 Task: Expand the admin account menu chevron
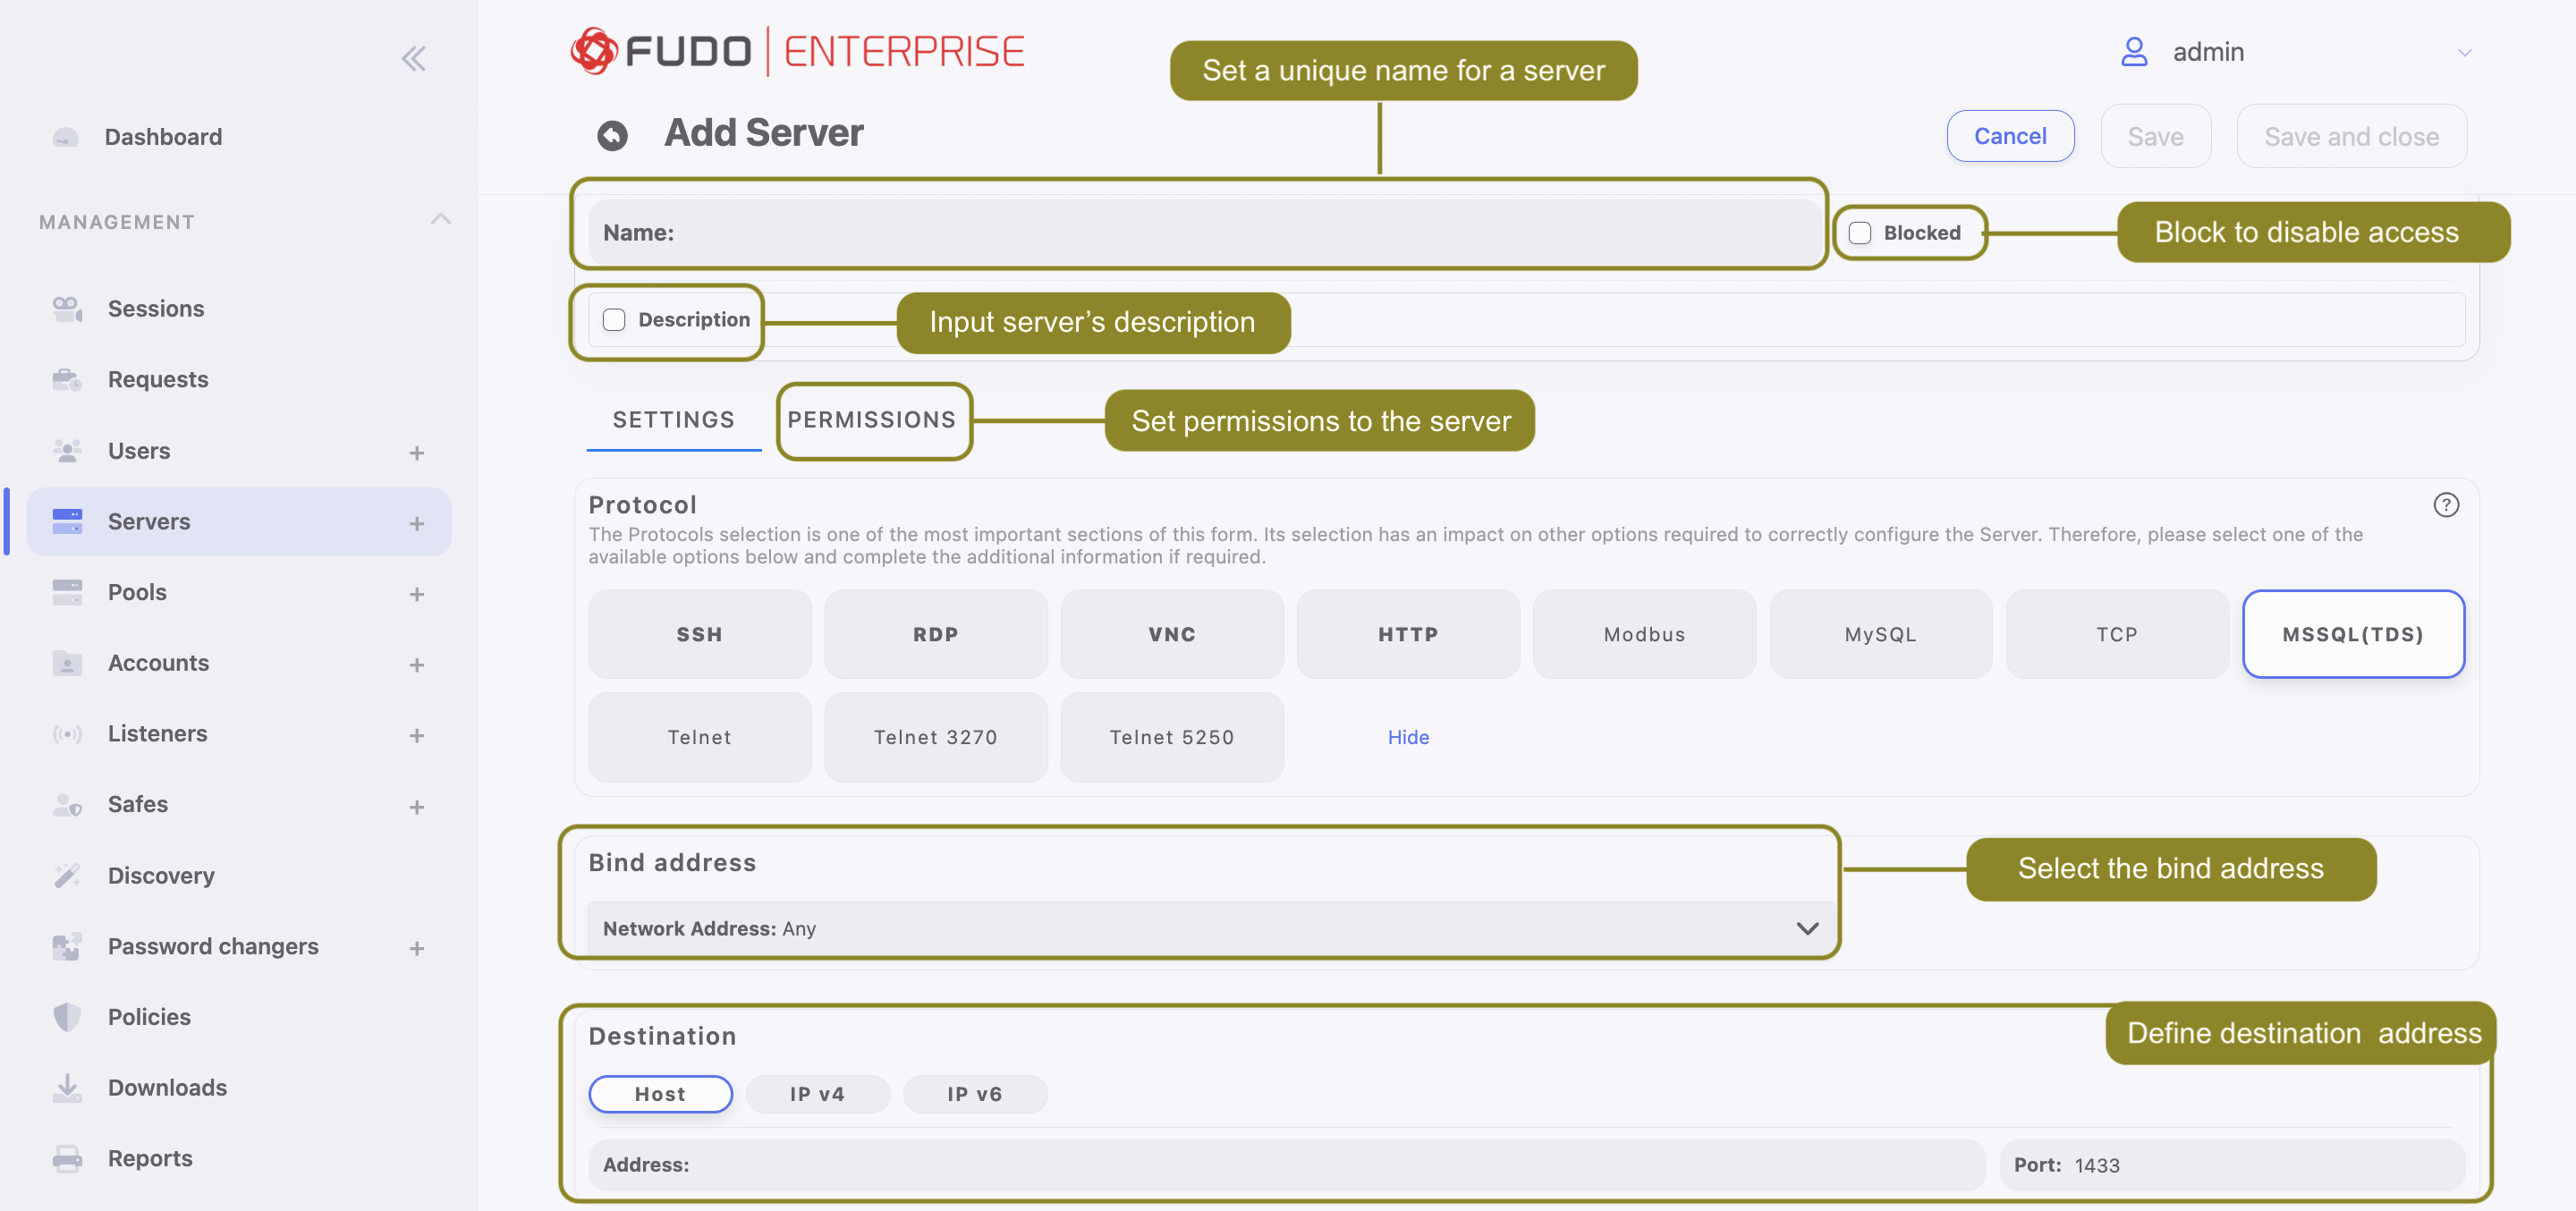(2464, 53)
